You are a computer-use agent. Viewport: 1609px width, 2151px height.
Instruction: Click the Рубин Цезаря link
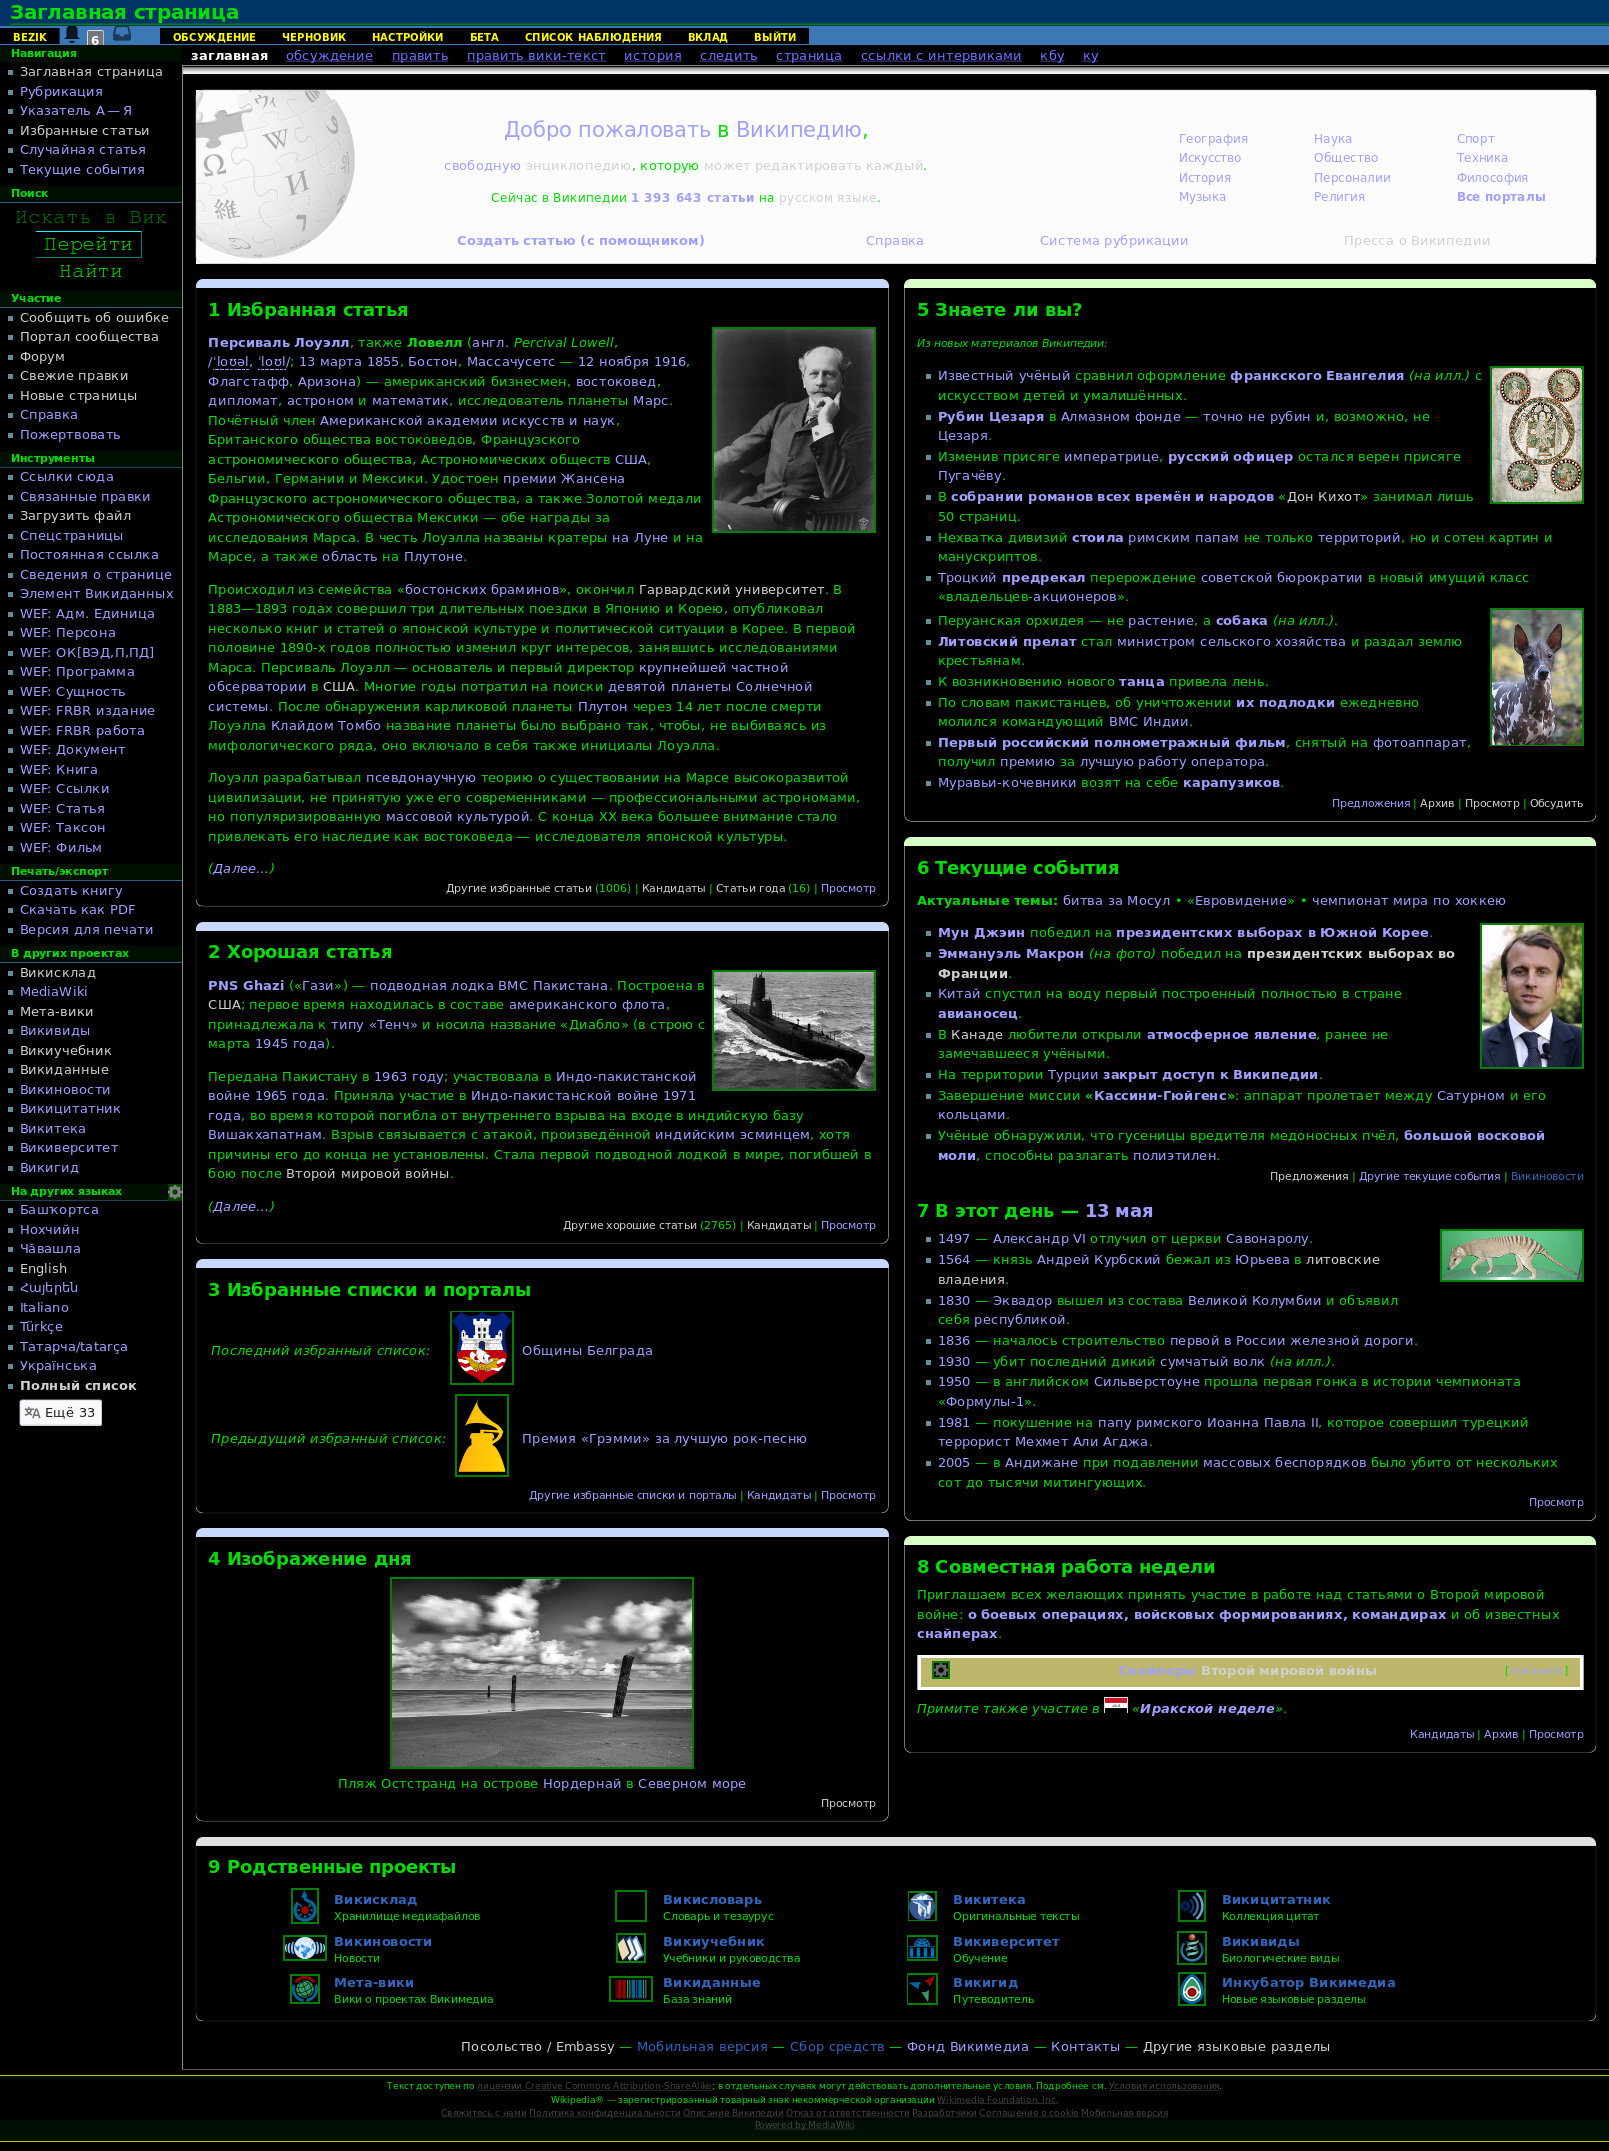tap(991, 417)
